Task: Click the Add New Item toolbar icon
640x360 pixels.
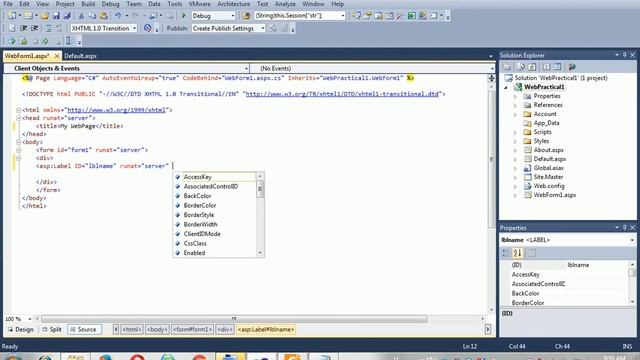Action: (x=28, y=16)
